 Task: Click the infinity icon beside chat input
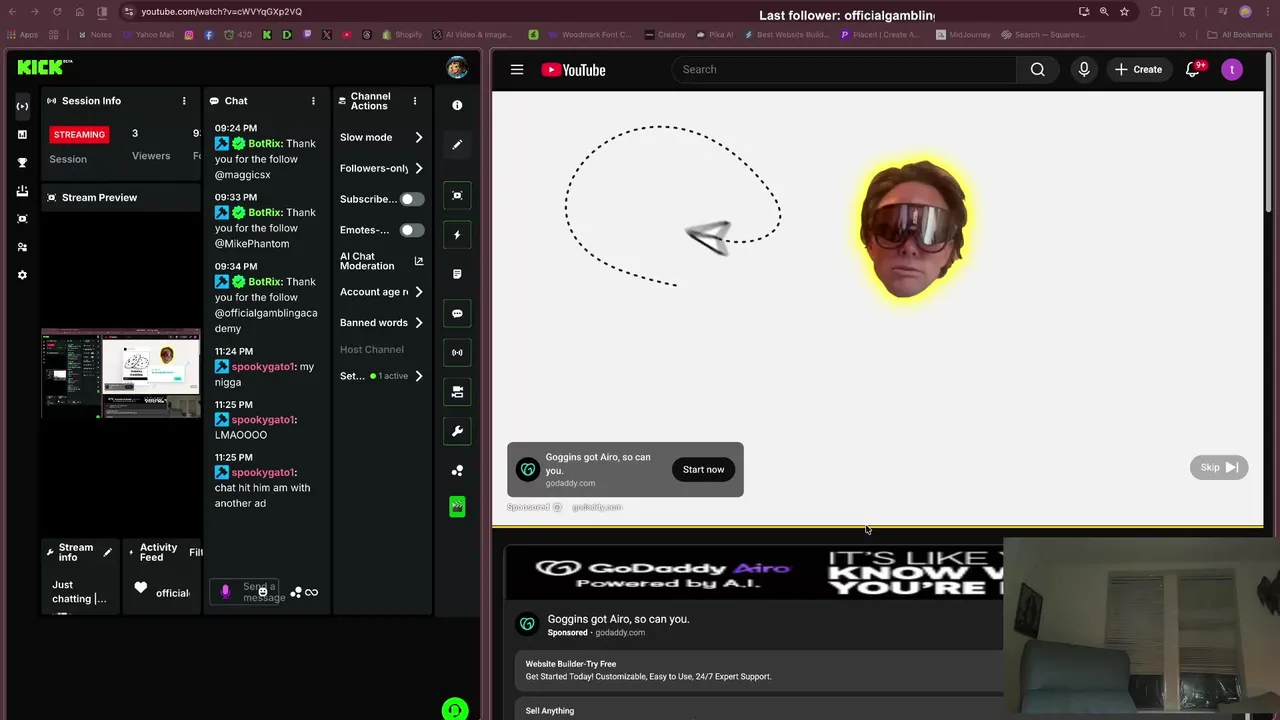pos(311,592)
